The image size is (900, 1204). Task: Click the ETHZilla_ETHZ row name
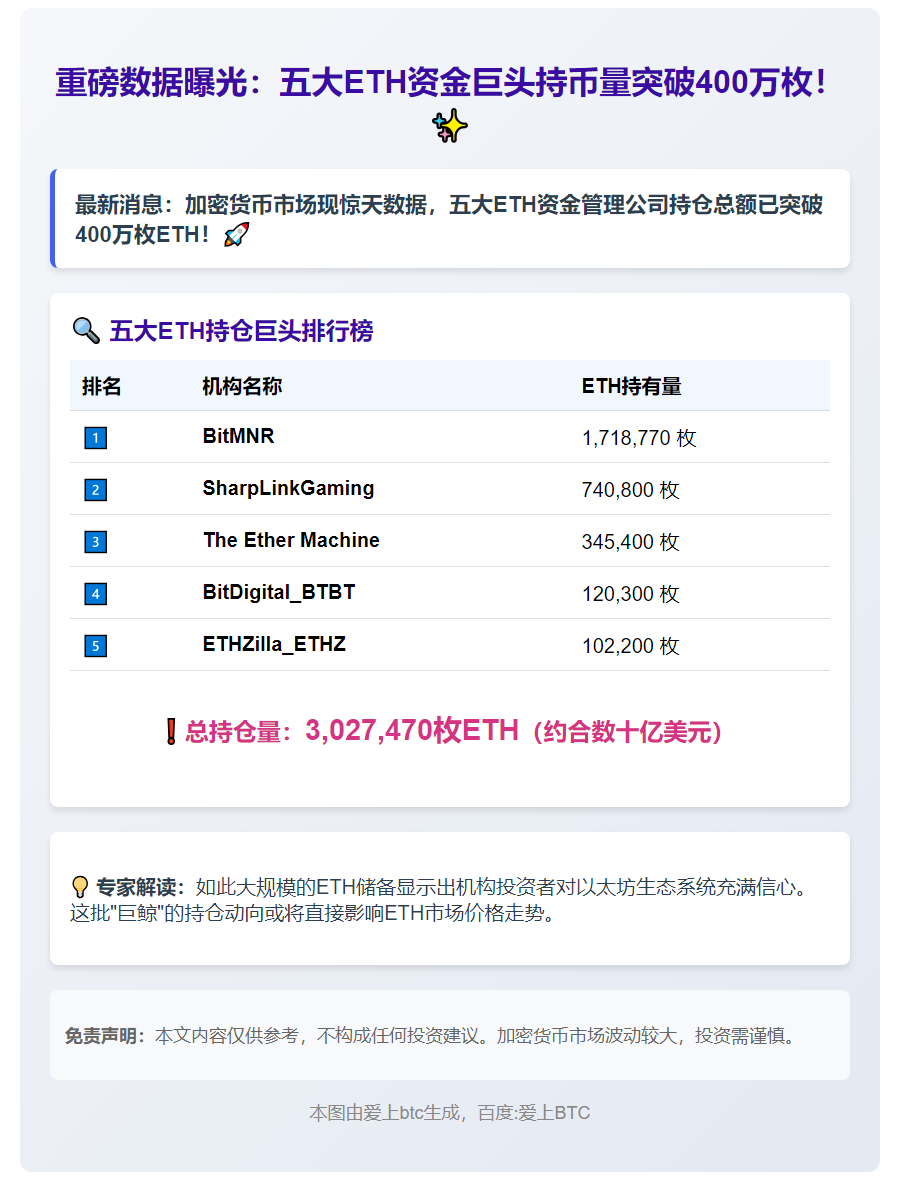tap(274, 644)
